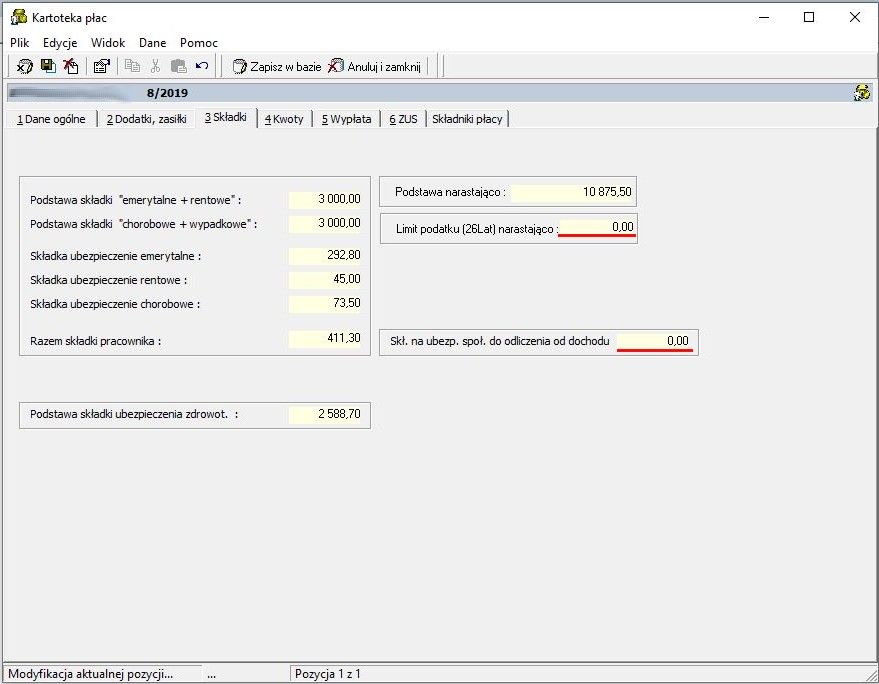The height and width of the screenshot is (684, 879).
Task: Click the document with red X icon
Action: (71, 66)
